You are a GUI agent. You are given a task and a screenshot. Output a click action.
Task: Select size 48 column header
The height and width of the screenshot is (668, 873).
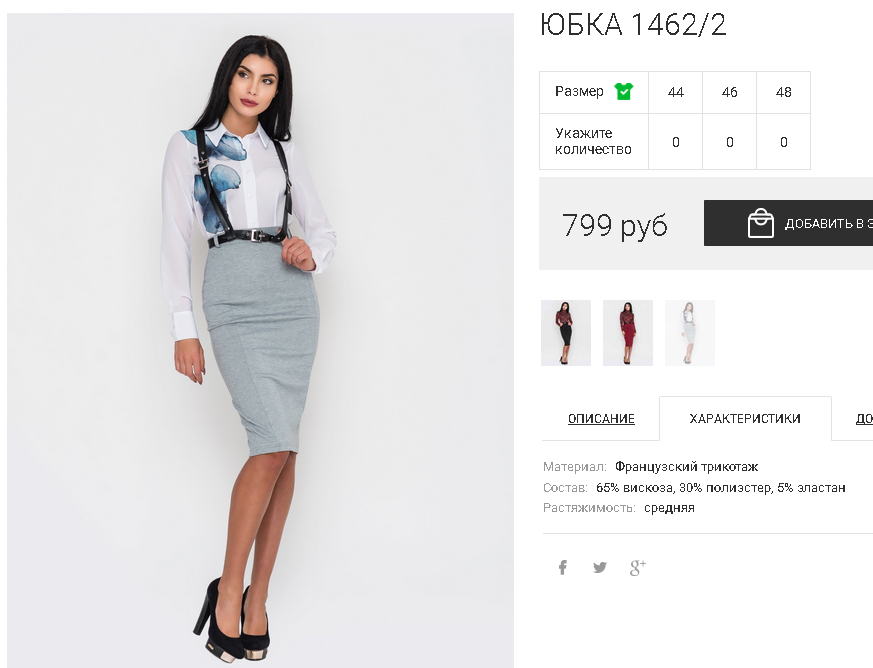click(783, 92)
